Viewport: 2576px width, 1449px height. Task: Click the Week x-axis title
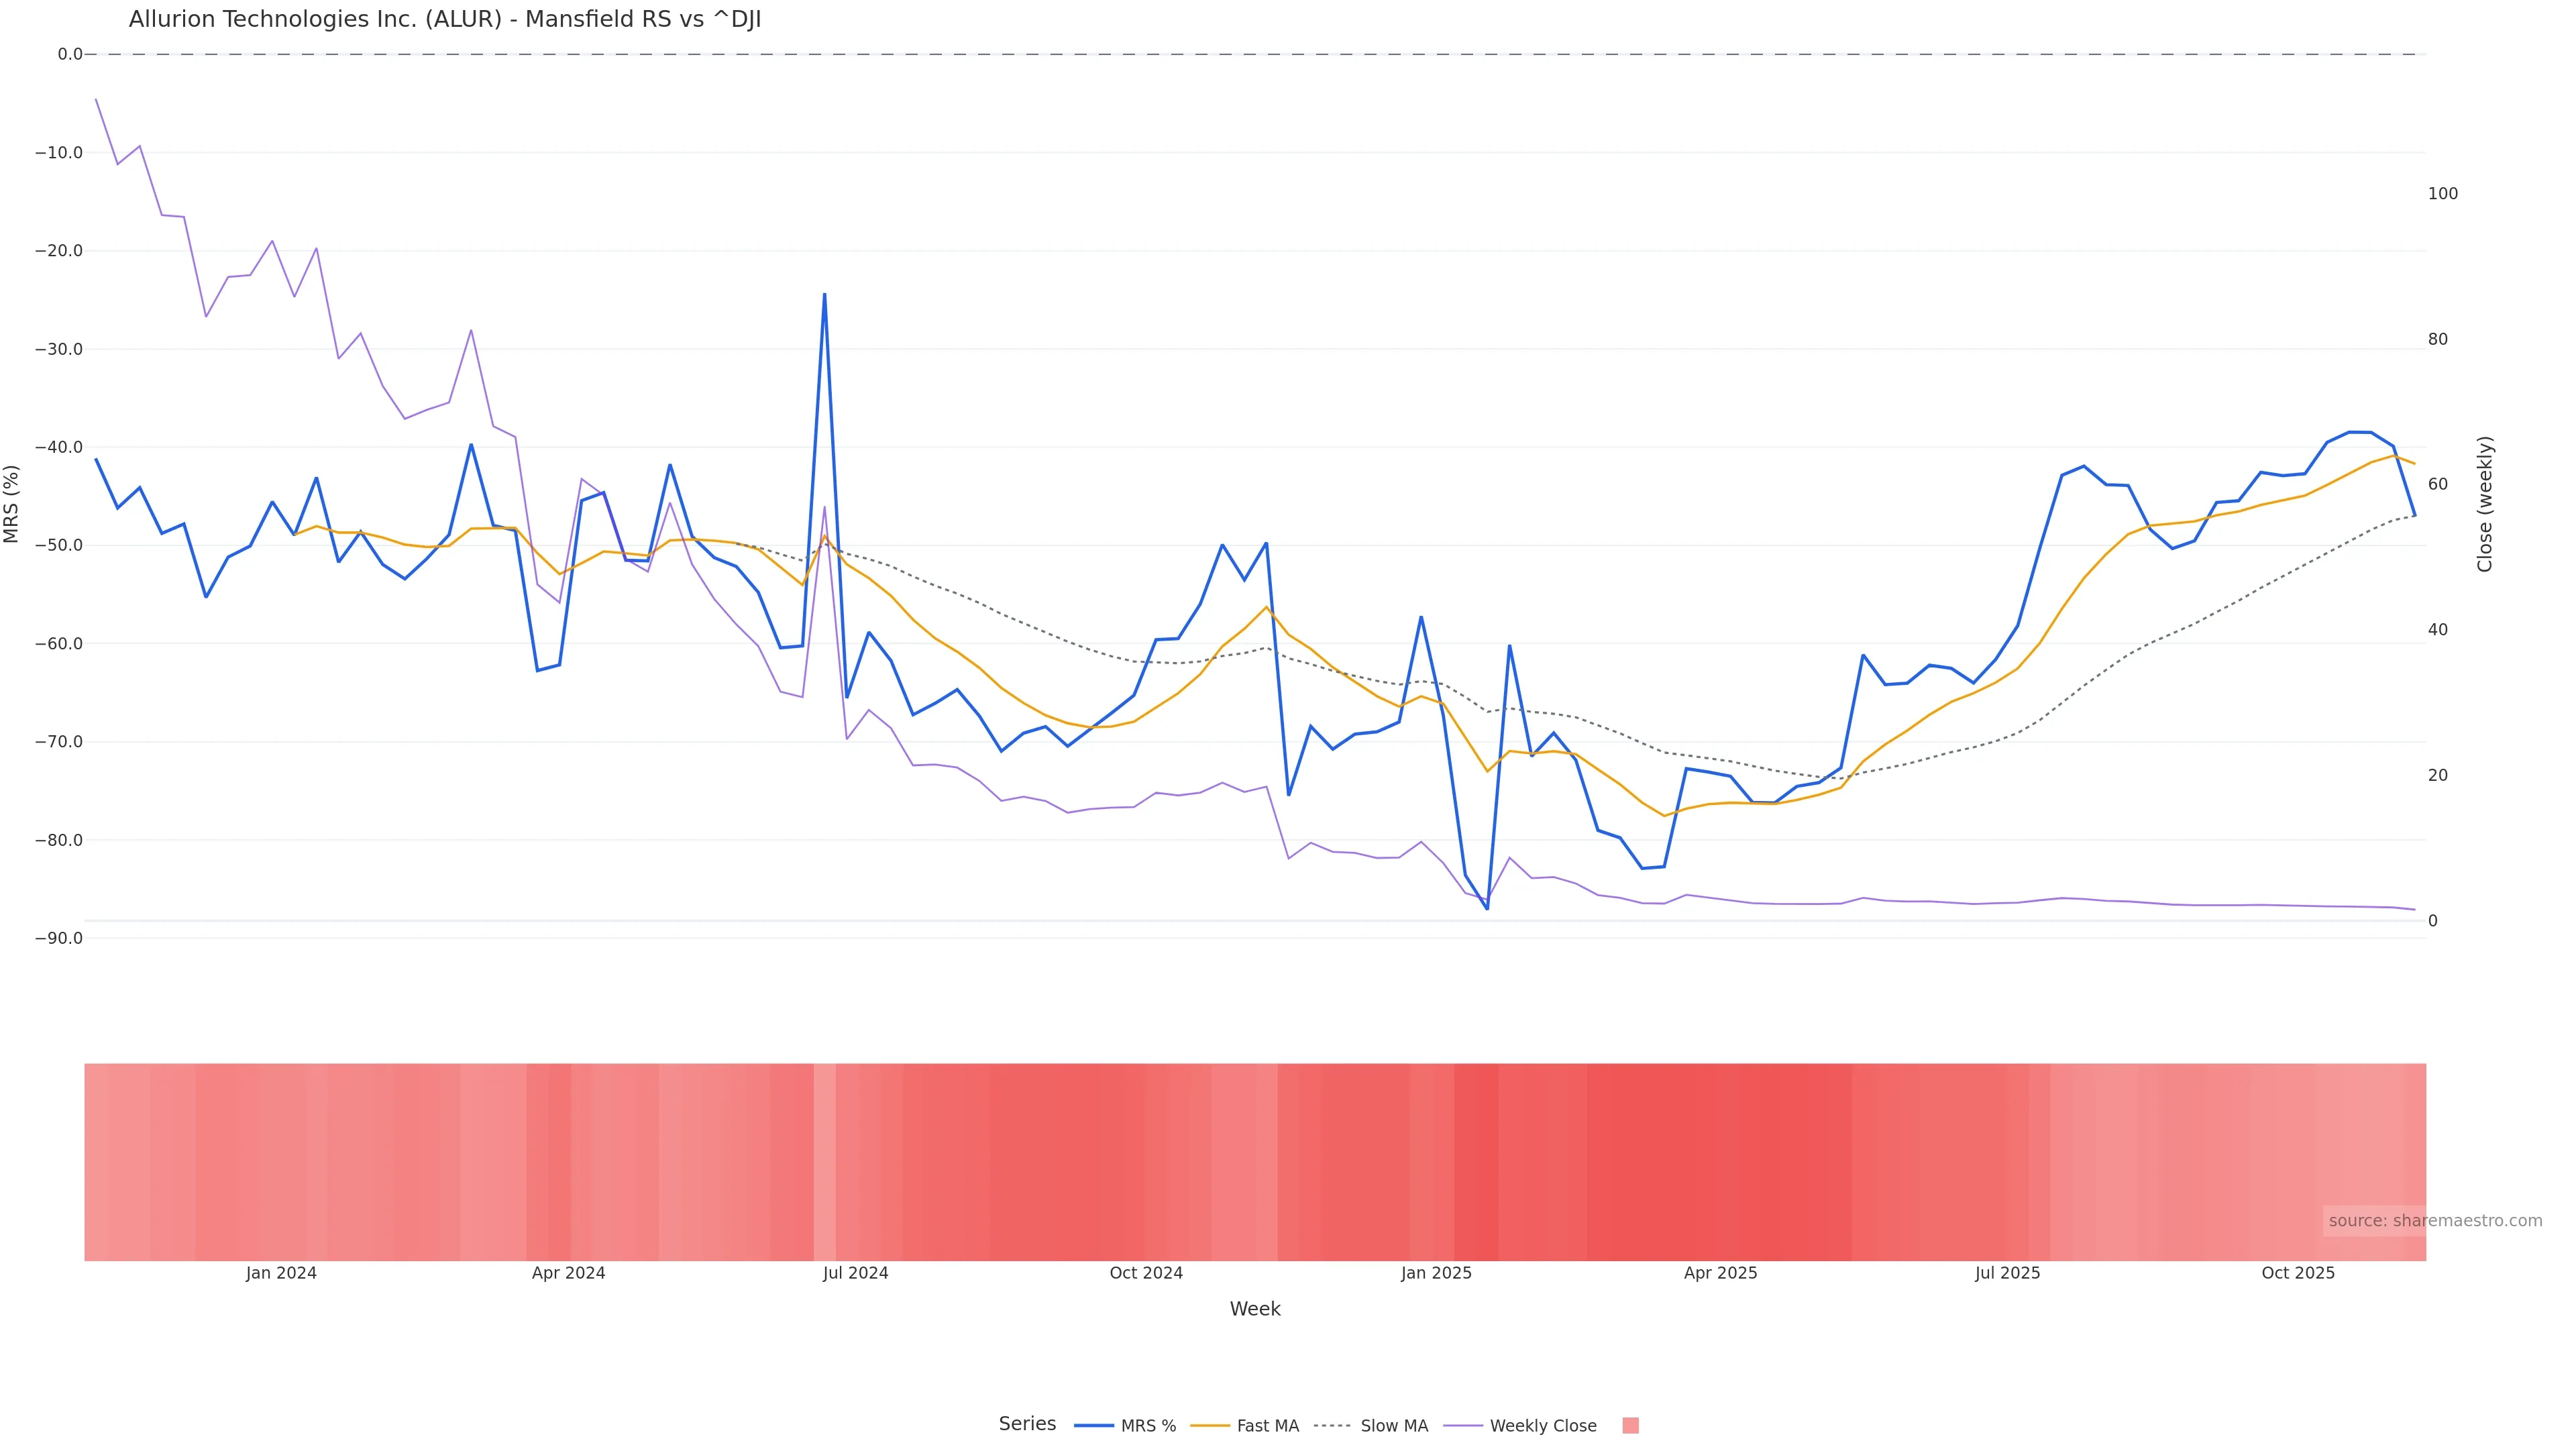point(1254,1309)
